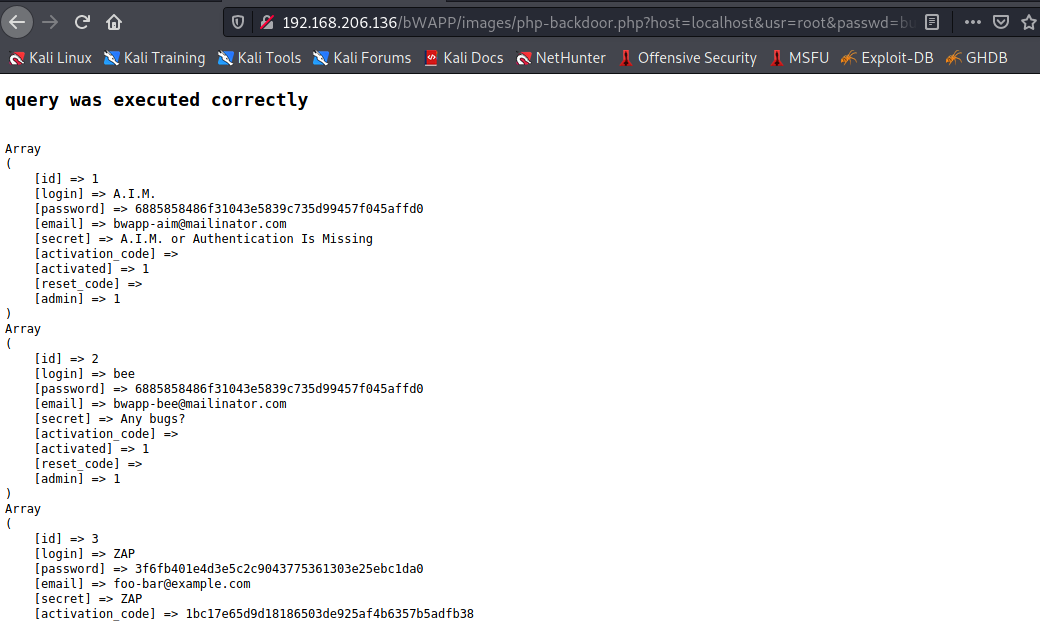Open the Kali Docs bookmark

464,58
